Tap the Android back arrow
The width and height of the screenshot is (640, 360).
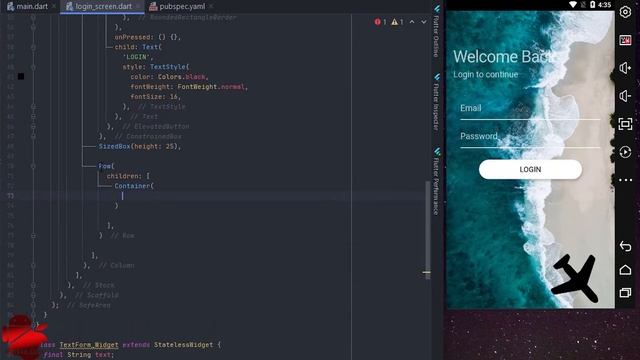(x=625, y=246)
